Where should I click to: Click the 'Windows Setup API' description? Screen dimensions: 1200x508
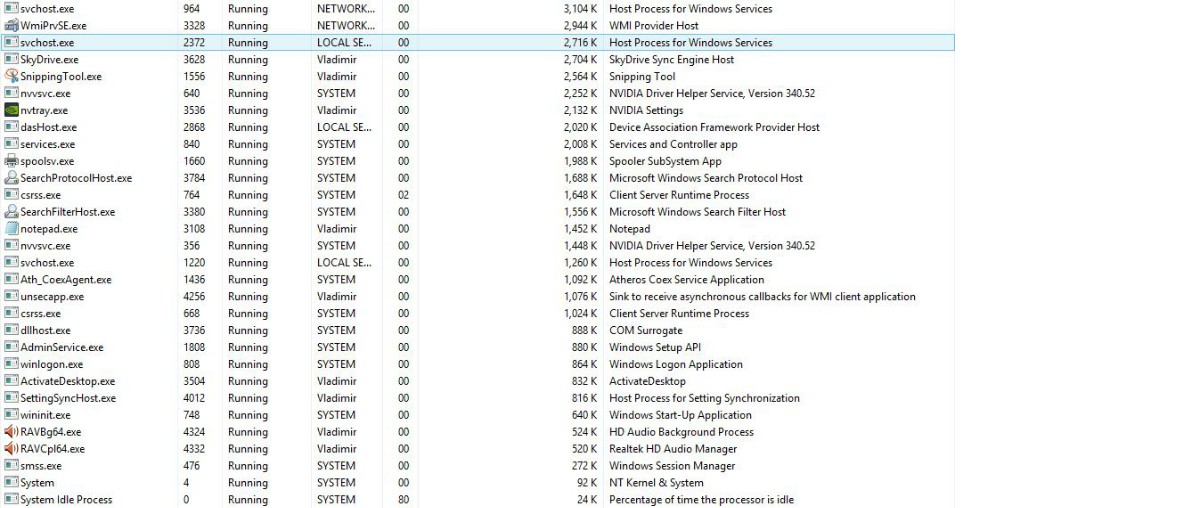[x=655, y=348]
